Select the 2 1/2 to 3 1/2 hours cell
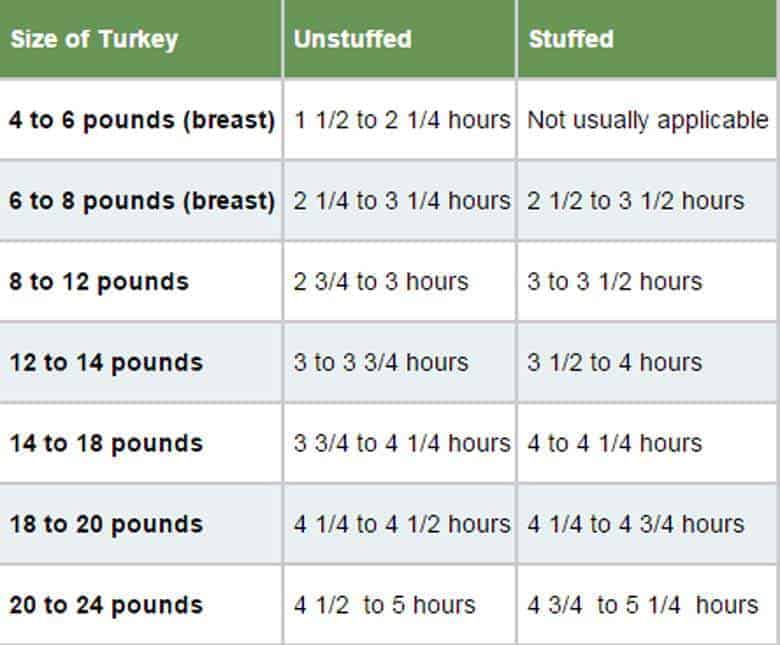Image resolution: width=780 pixels, height=645 pixels. click(647, 201)
